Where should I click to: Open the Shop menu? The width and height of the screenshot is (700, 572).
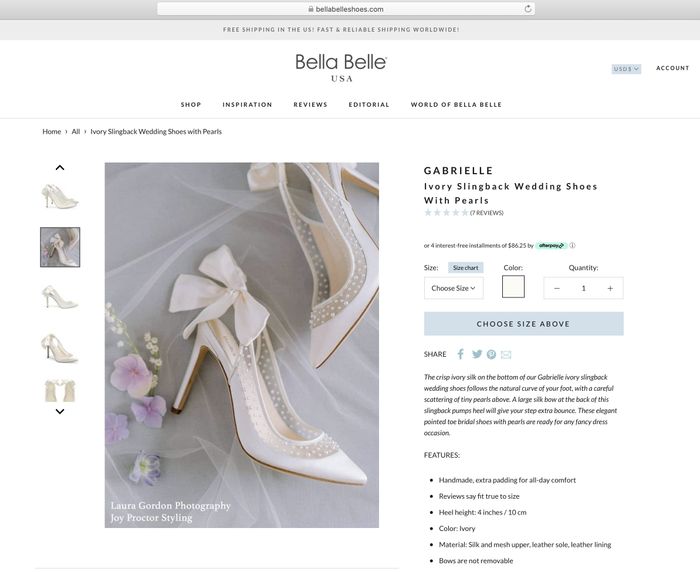[191, 104]
